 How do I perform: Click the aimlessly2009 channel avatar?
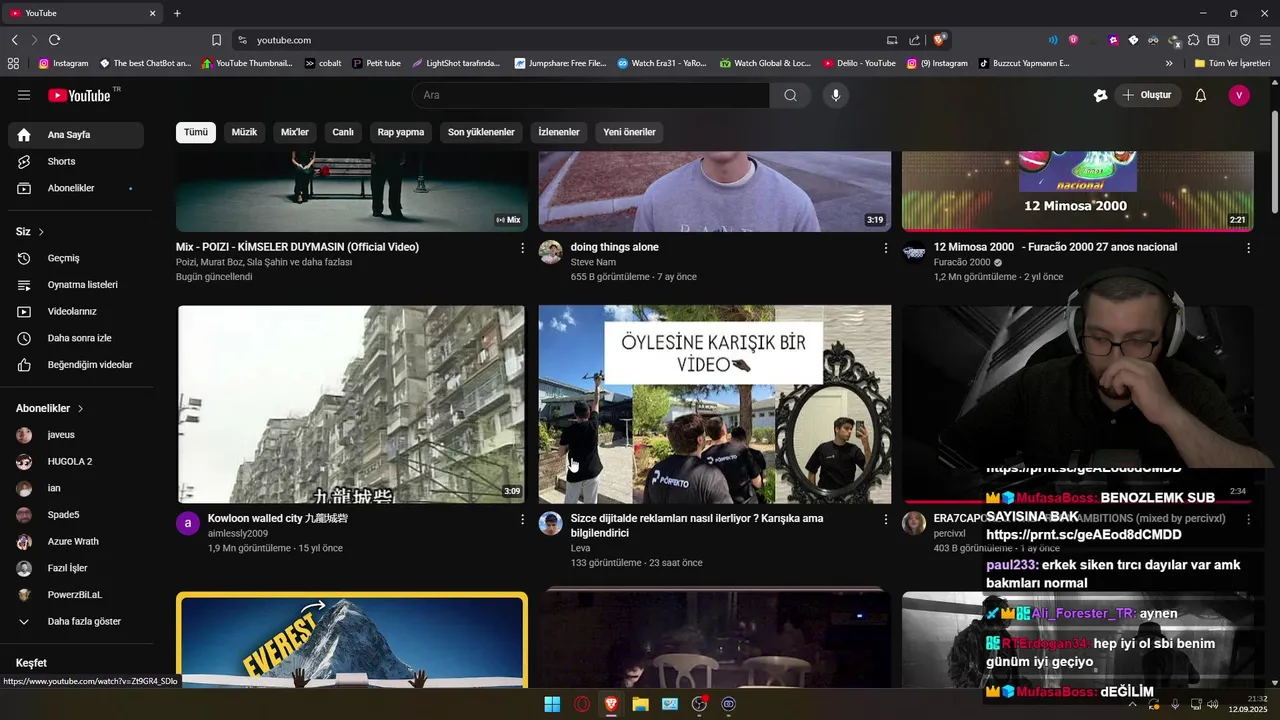coord(188,523)
